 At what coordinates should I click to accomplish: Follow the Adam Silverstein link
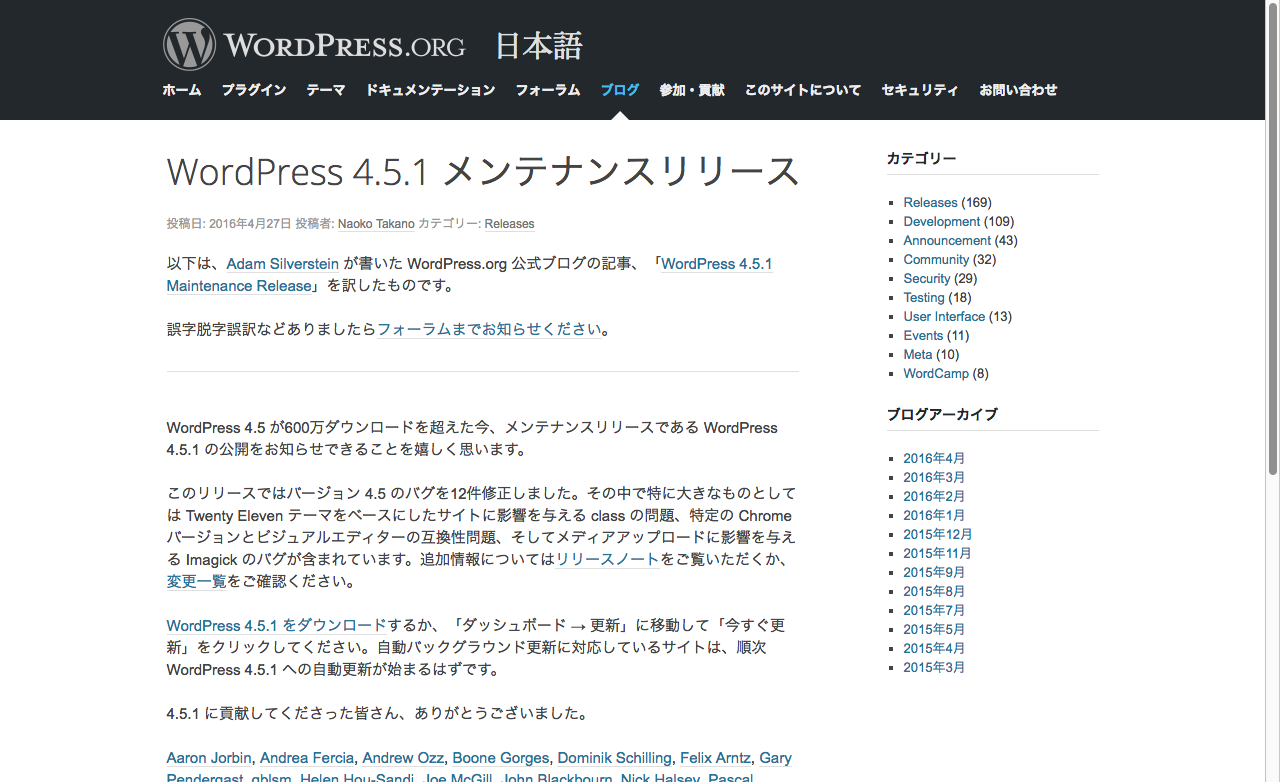pyautogui.click(x=283, y=264)
